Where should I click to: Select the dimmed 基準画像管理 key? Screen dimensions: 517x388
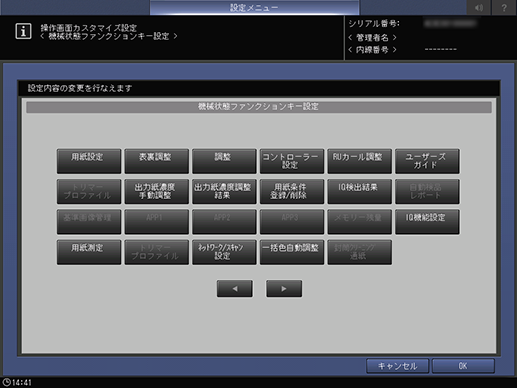[89, 222]
